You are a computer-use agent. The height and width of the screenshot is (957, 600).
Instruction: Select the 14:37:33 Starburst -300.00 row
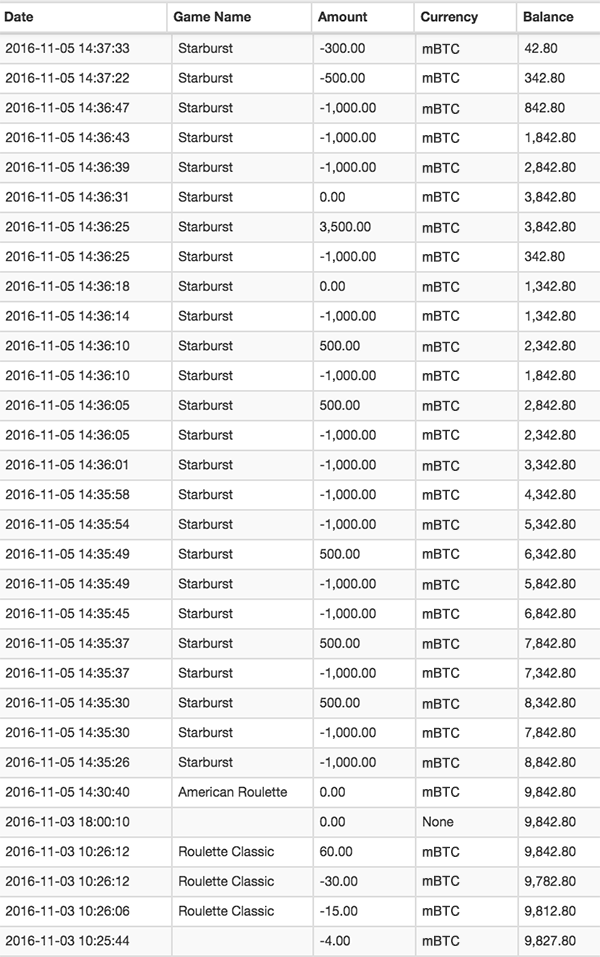point(300,48)
